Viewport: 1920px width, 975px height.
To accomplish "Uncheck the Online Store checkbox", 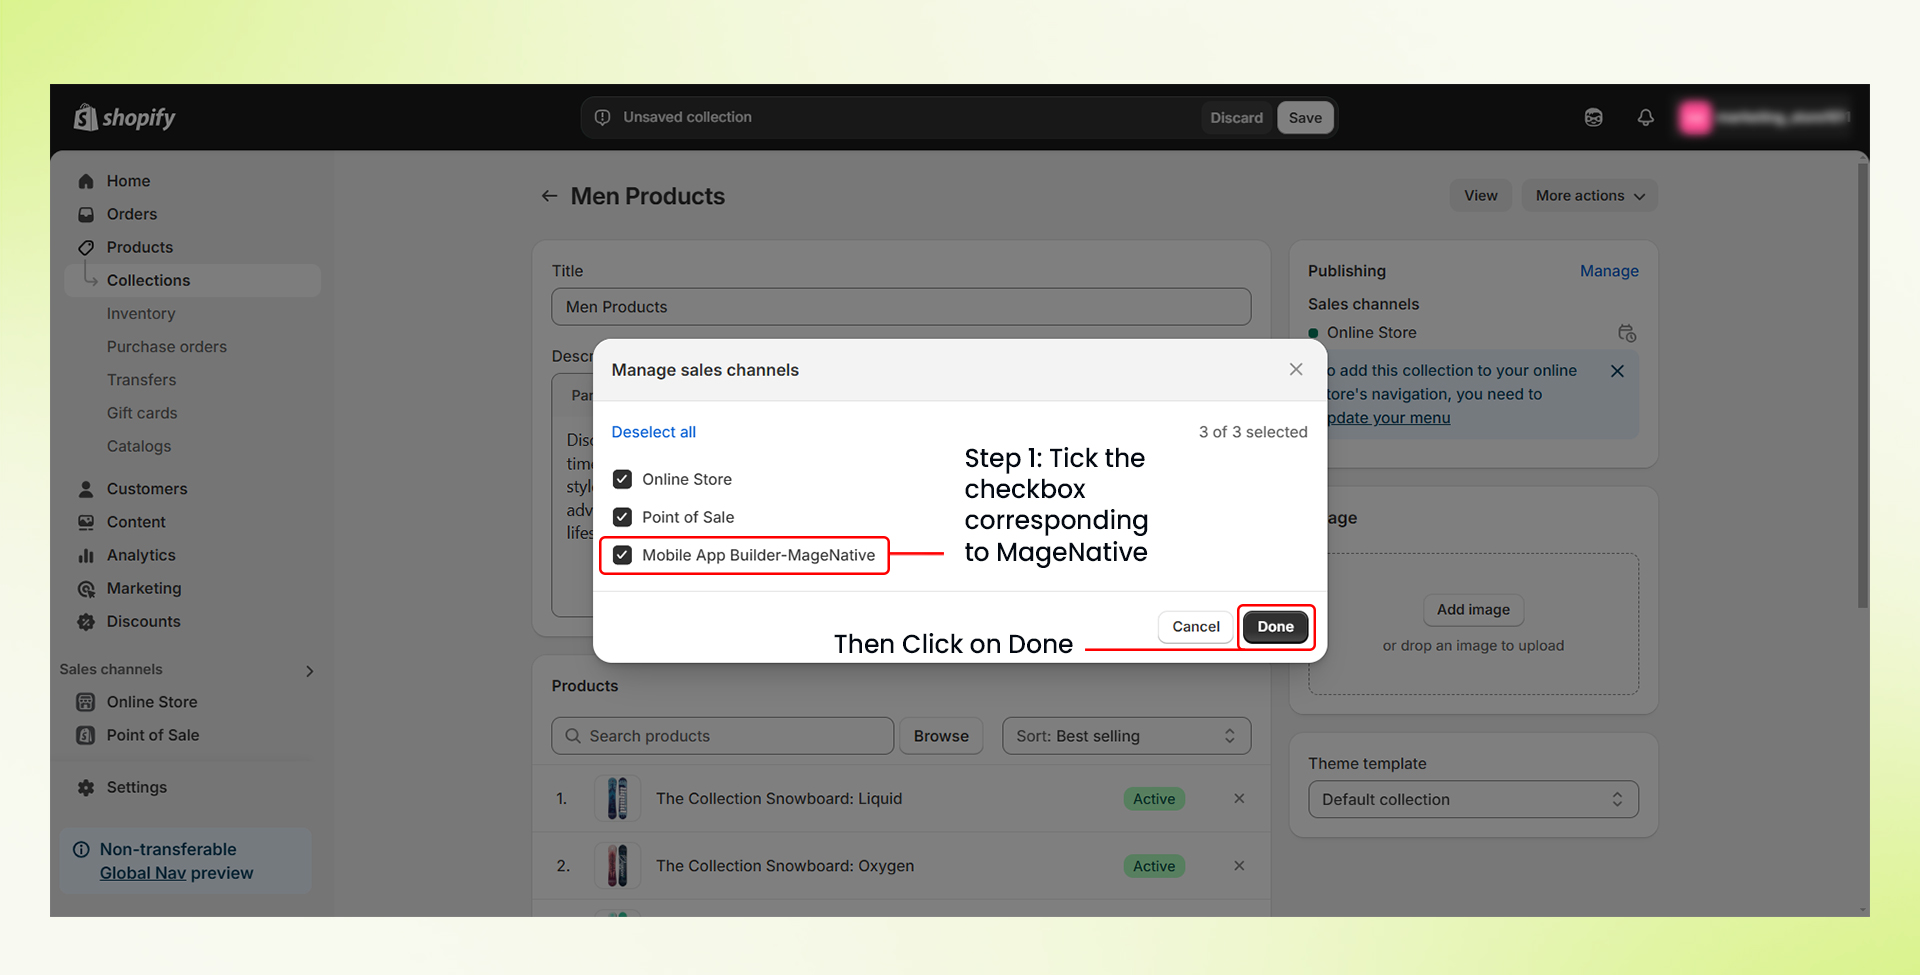I will tap(622, 480).
